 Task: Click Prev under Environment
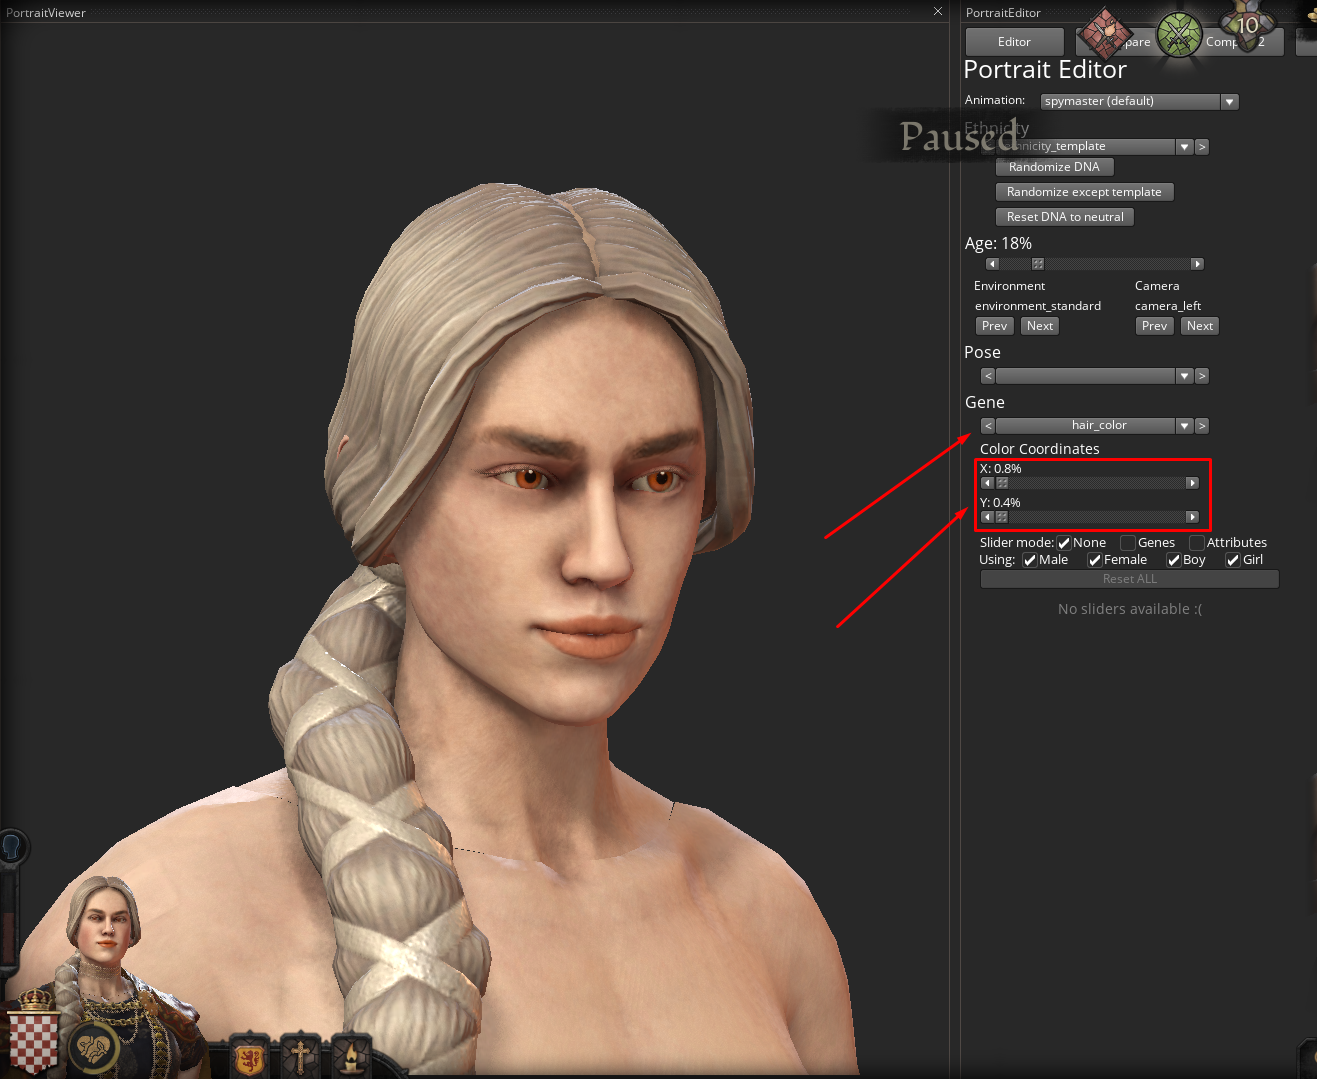(x=994, y=326)
